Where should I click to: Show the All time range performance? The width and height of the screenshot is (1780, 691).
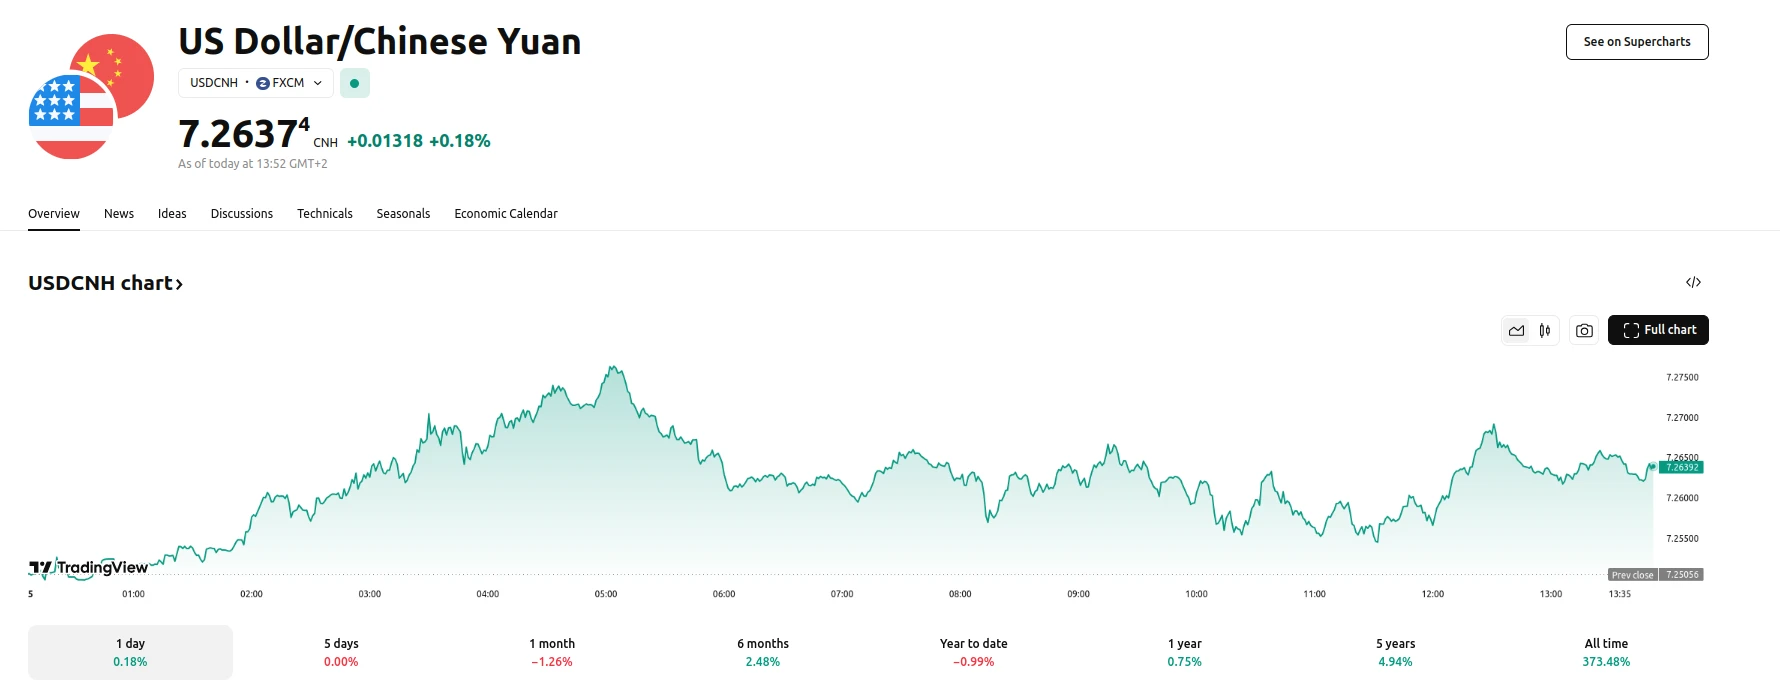tap(1606, 652)
